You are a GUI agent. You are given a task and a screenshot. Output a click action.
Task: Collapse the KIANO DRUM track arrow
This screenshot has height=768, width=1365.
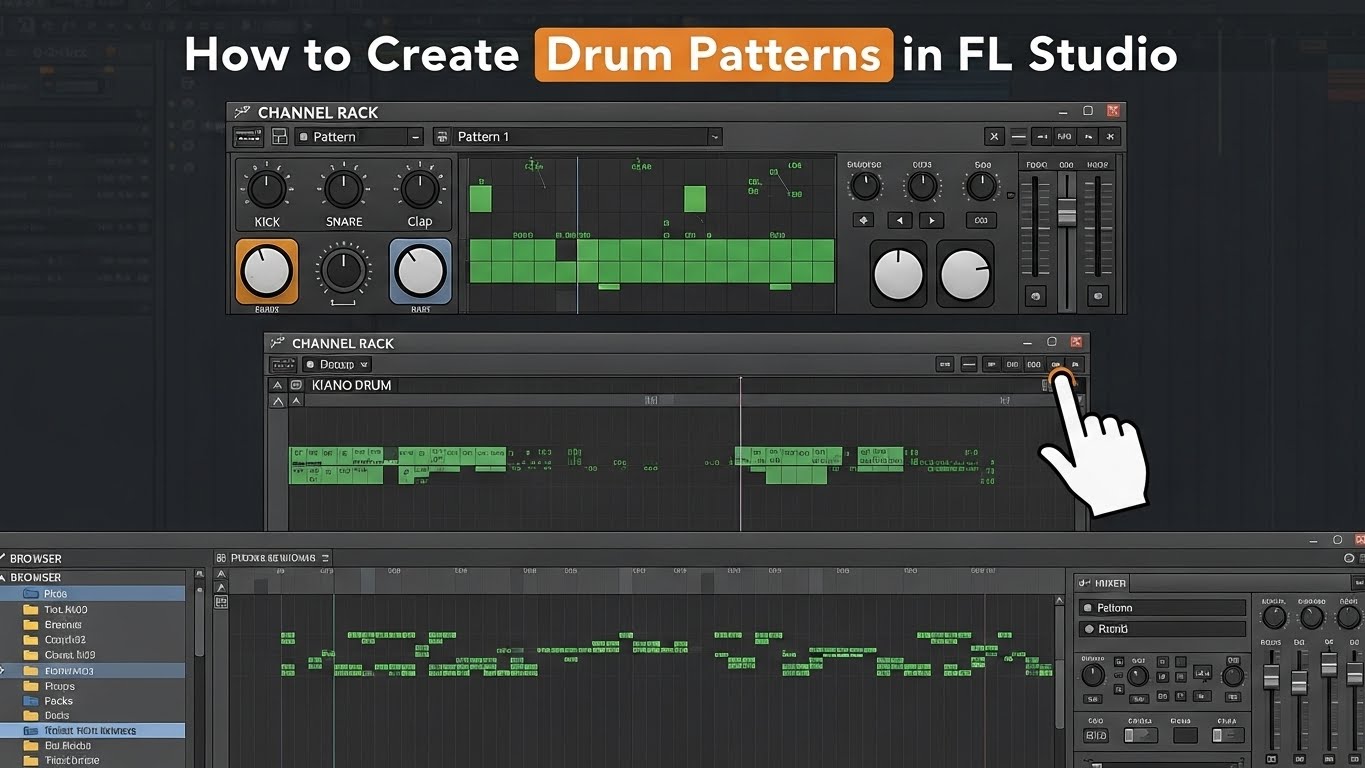[277, 385]
